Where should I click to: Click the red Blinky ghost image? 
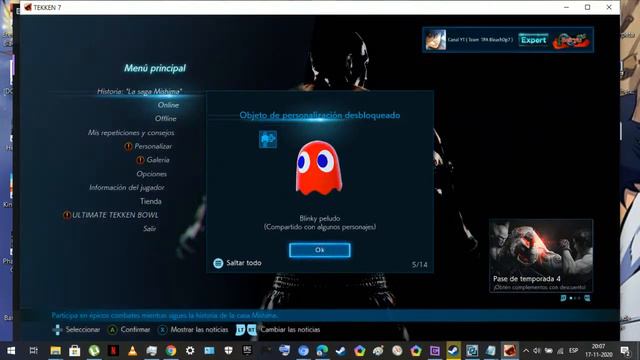319,168
